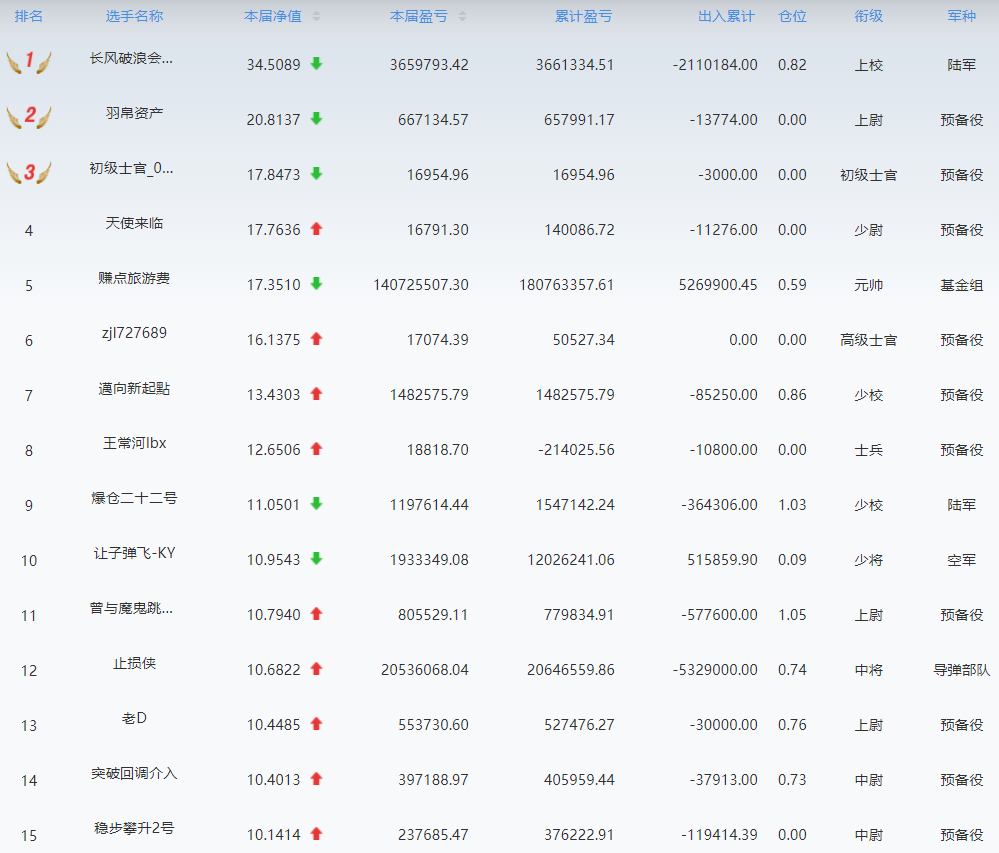Click the 累计盈亏 column header
This screenshot has height=853, width=999.
click(x=583, y=17)
